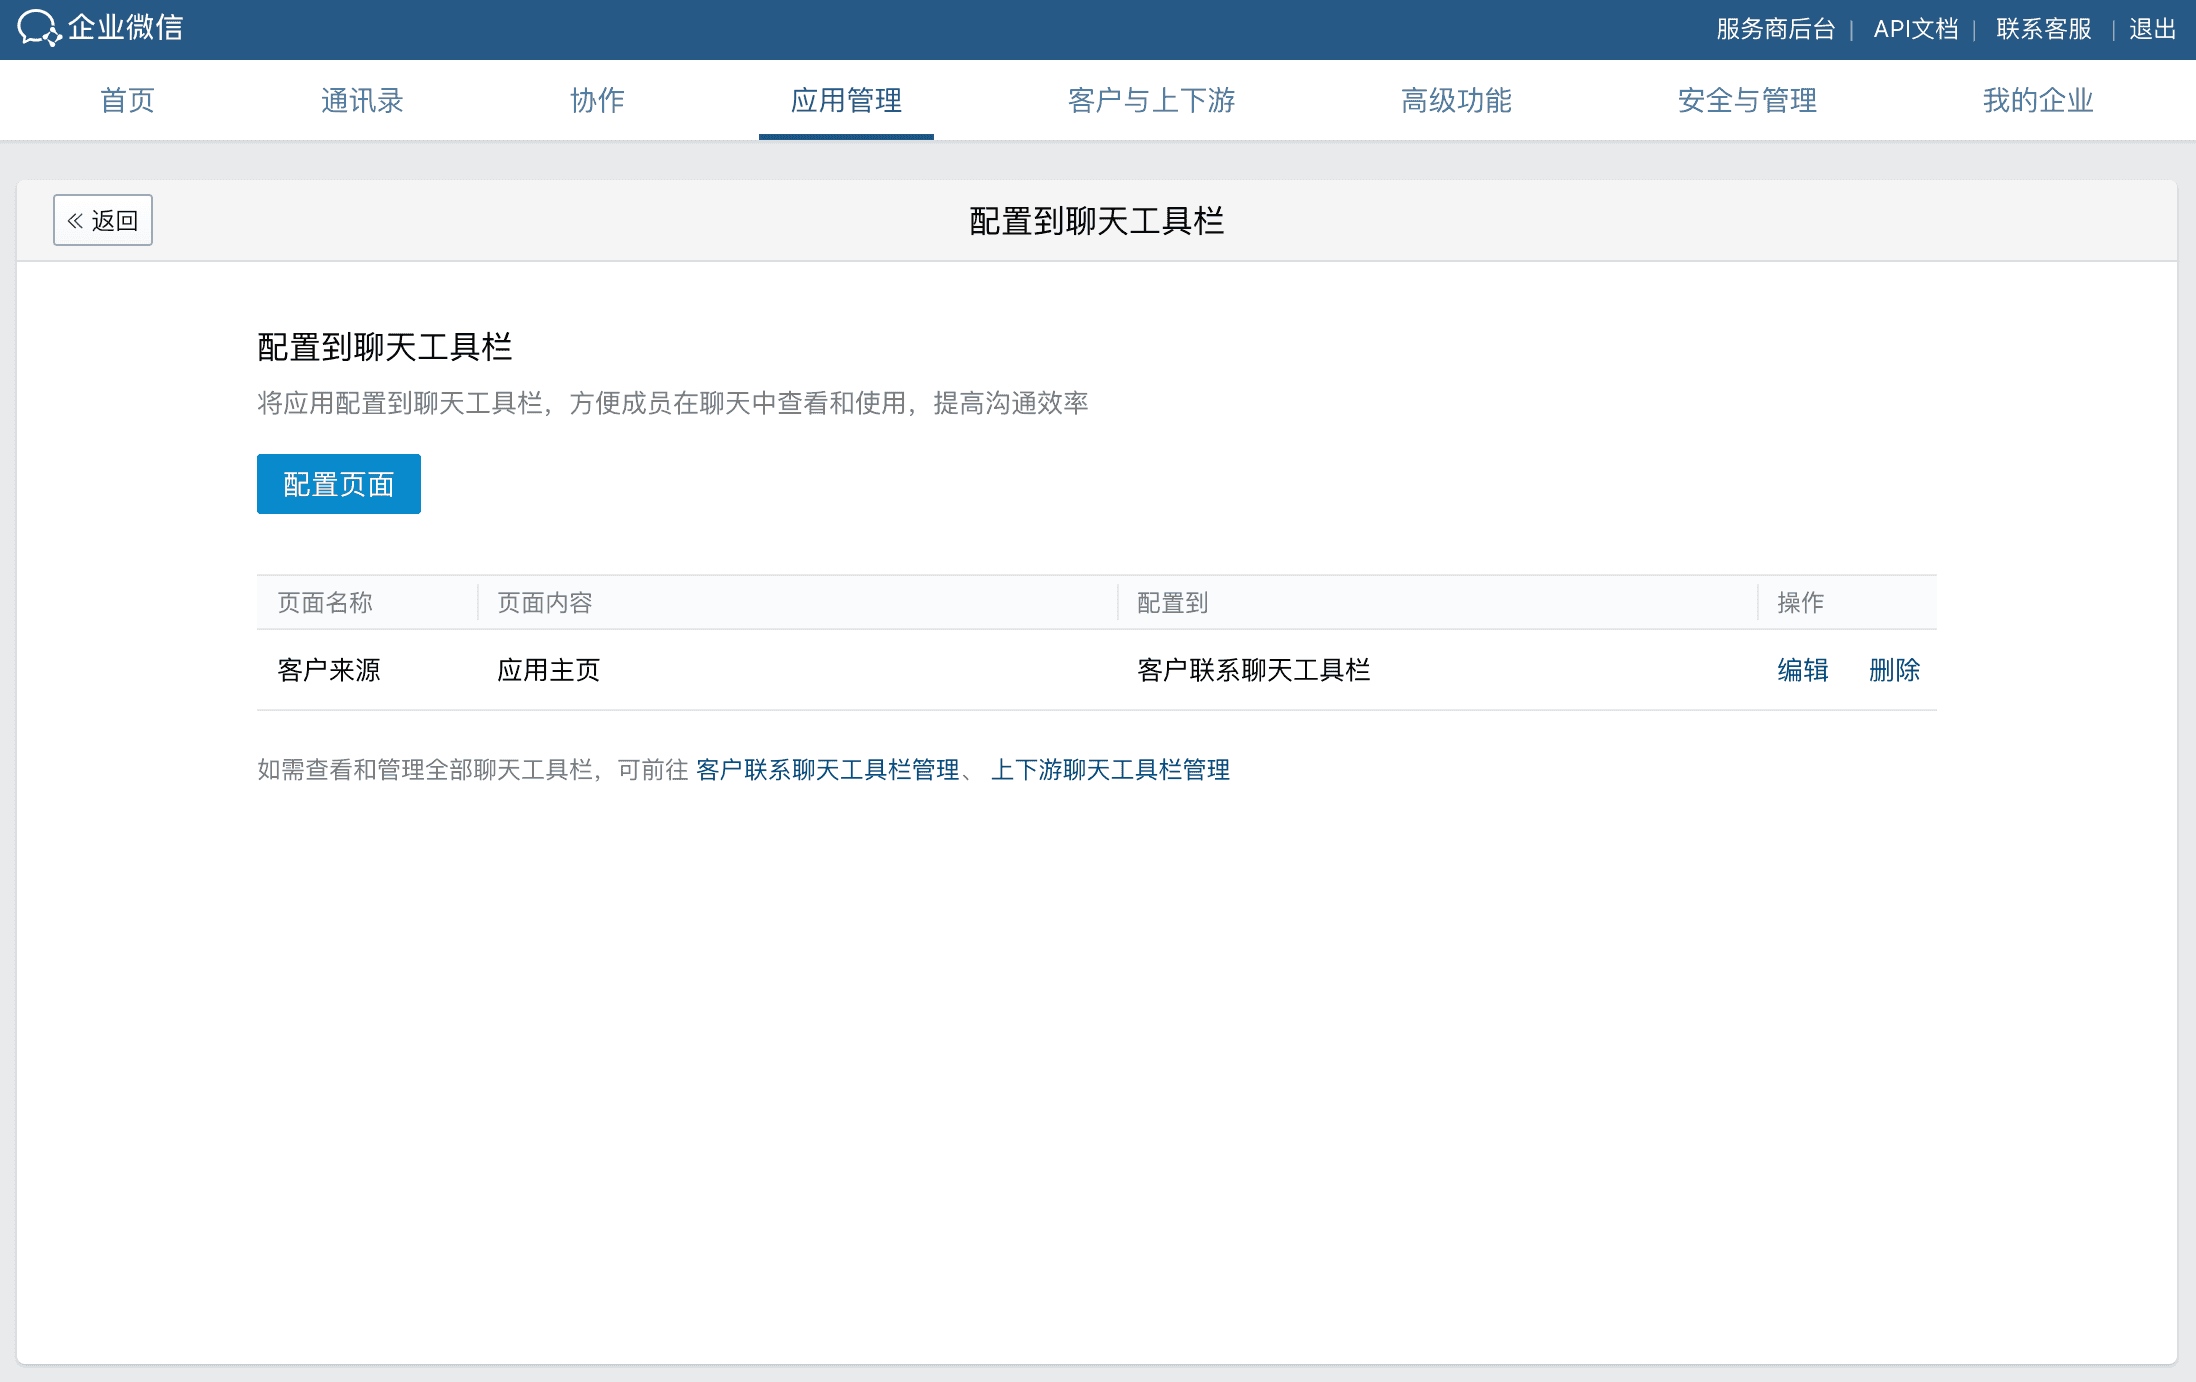
Task: Open 服务商后台 link
Action: click(x=1776, y=29)
